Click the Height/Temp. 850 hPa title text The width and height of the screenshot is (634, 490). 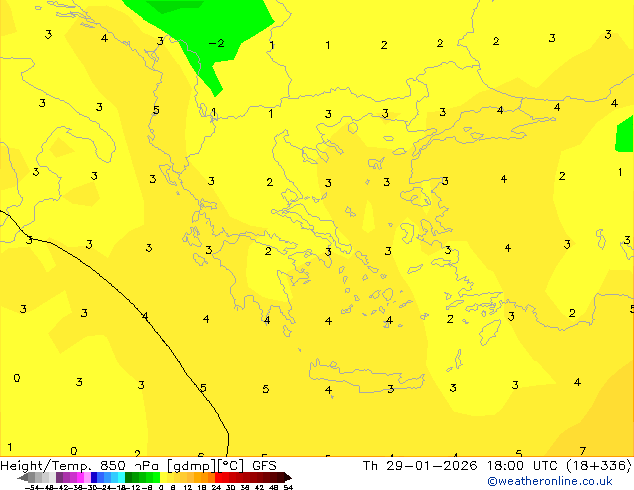pos(81,466)
